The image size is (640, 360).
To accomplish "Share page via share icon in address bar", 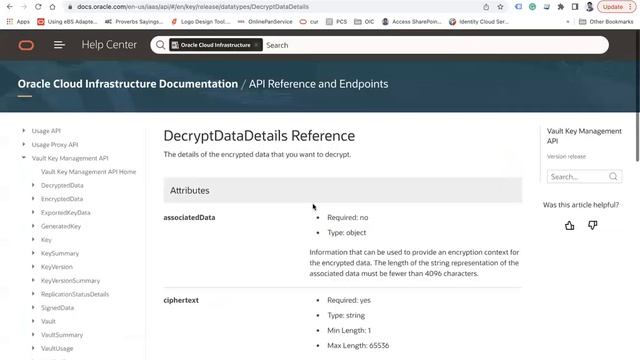I will point(486,7).
